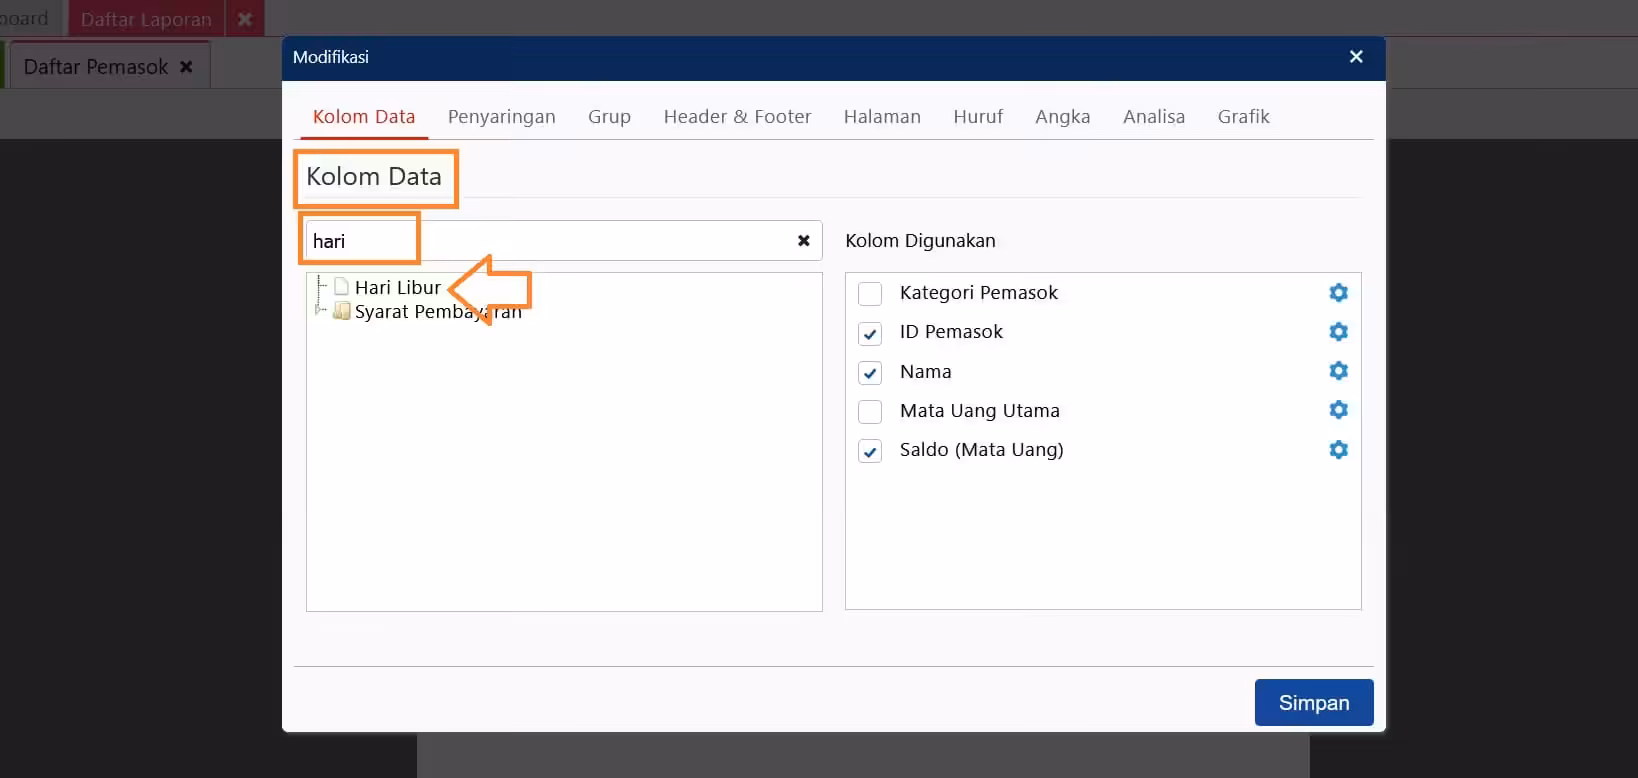Close the Daftar Pemasok tab
This screenshot has width=1638, height=778.
[x=186, y=67]
